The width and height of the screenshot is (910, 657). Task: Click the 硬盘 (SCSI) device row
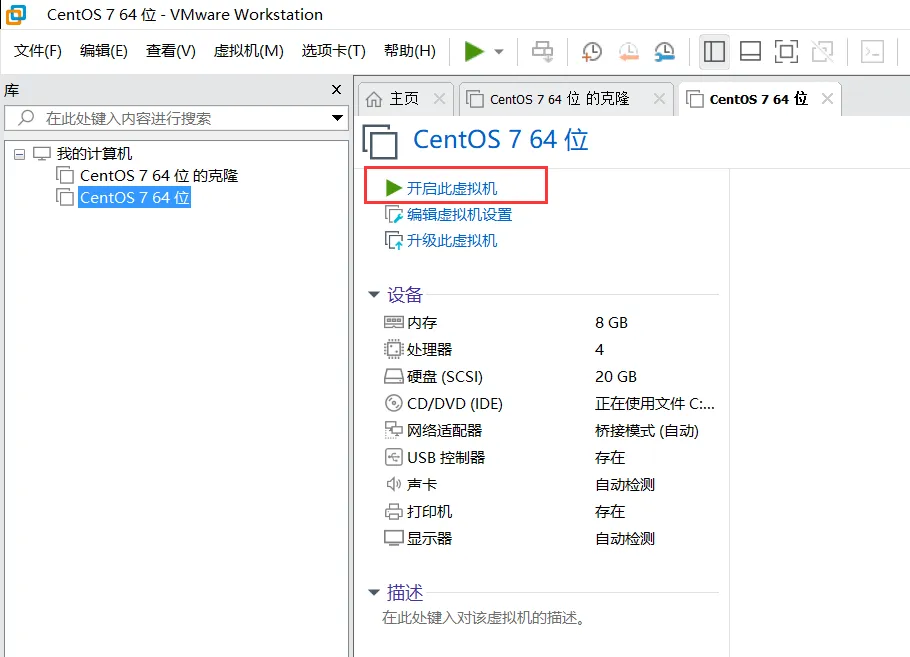pos(550,377)
